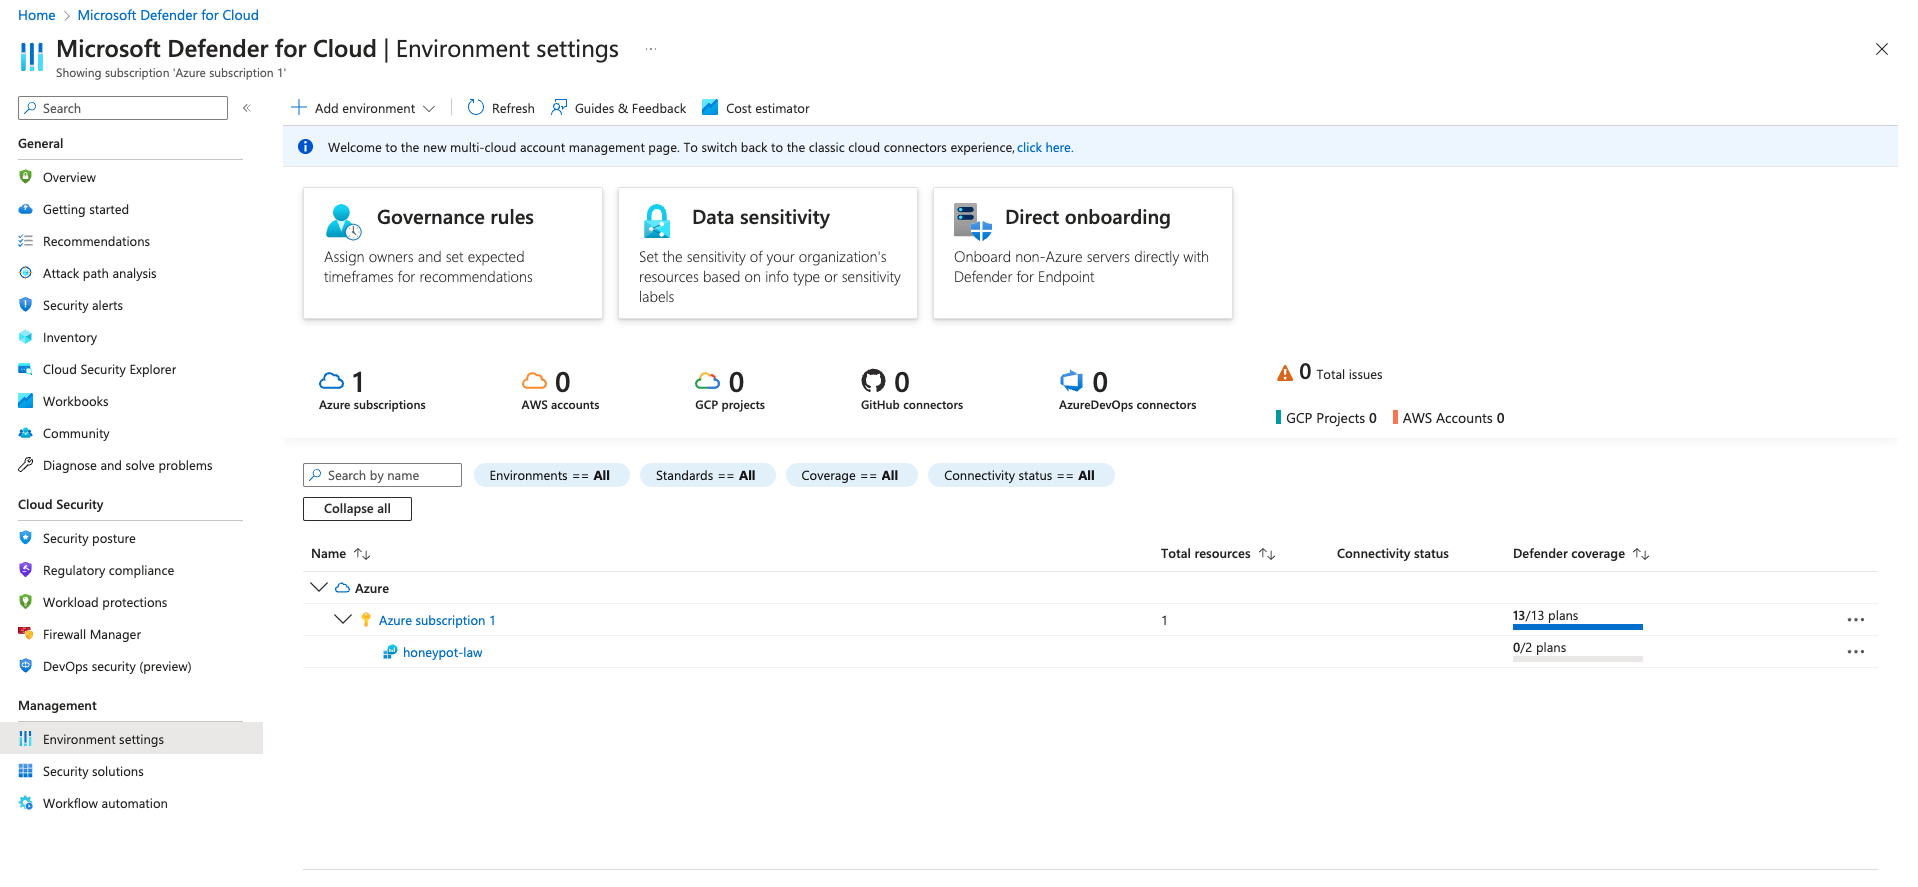Image resolution: width=1918 pixels, height=887 pixels.
Task: Click the Overview shield icon in sidebar
Action: 26,177
